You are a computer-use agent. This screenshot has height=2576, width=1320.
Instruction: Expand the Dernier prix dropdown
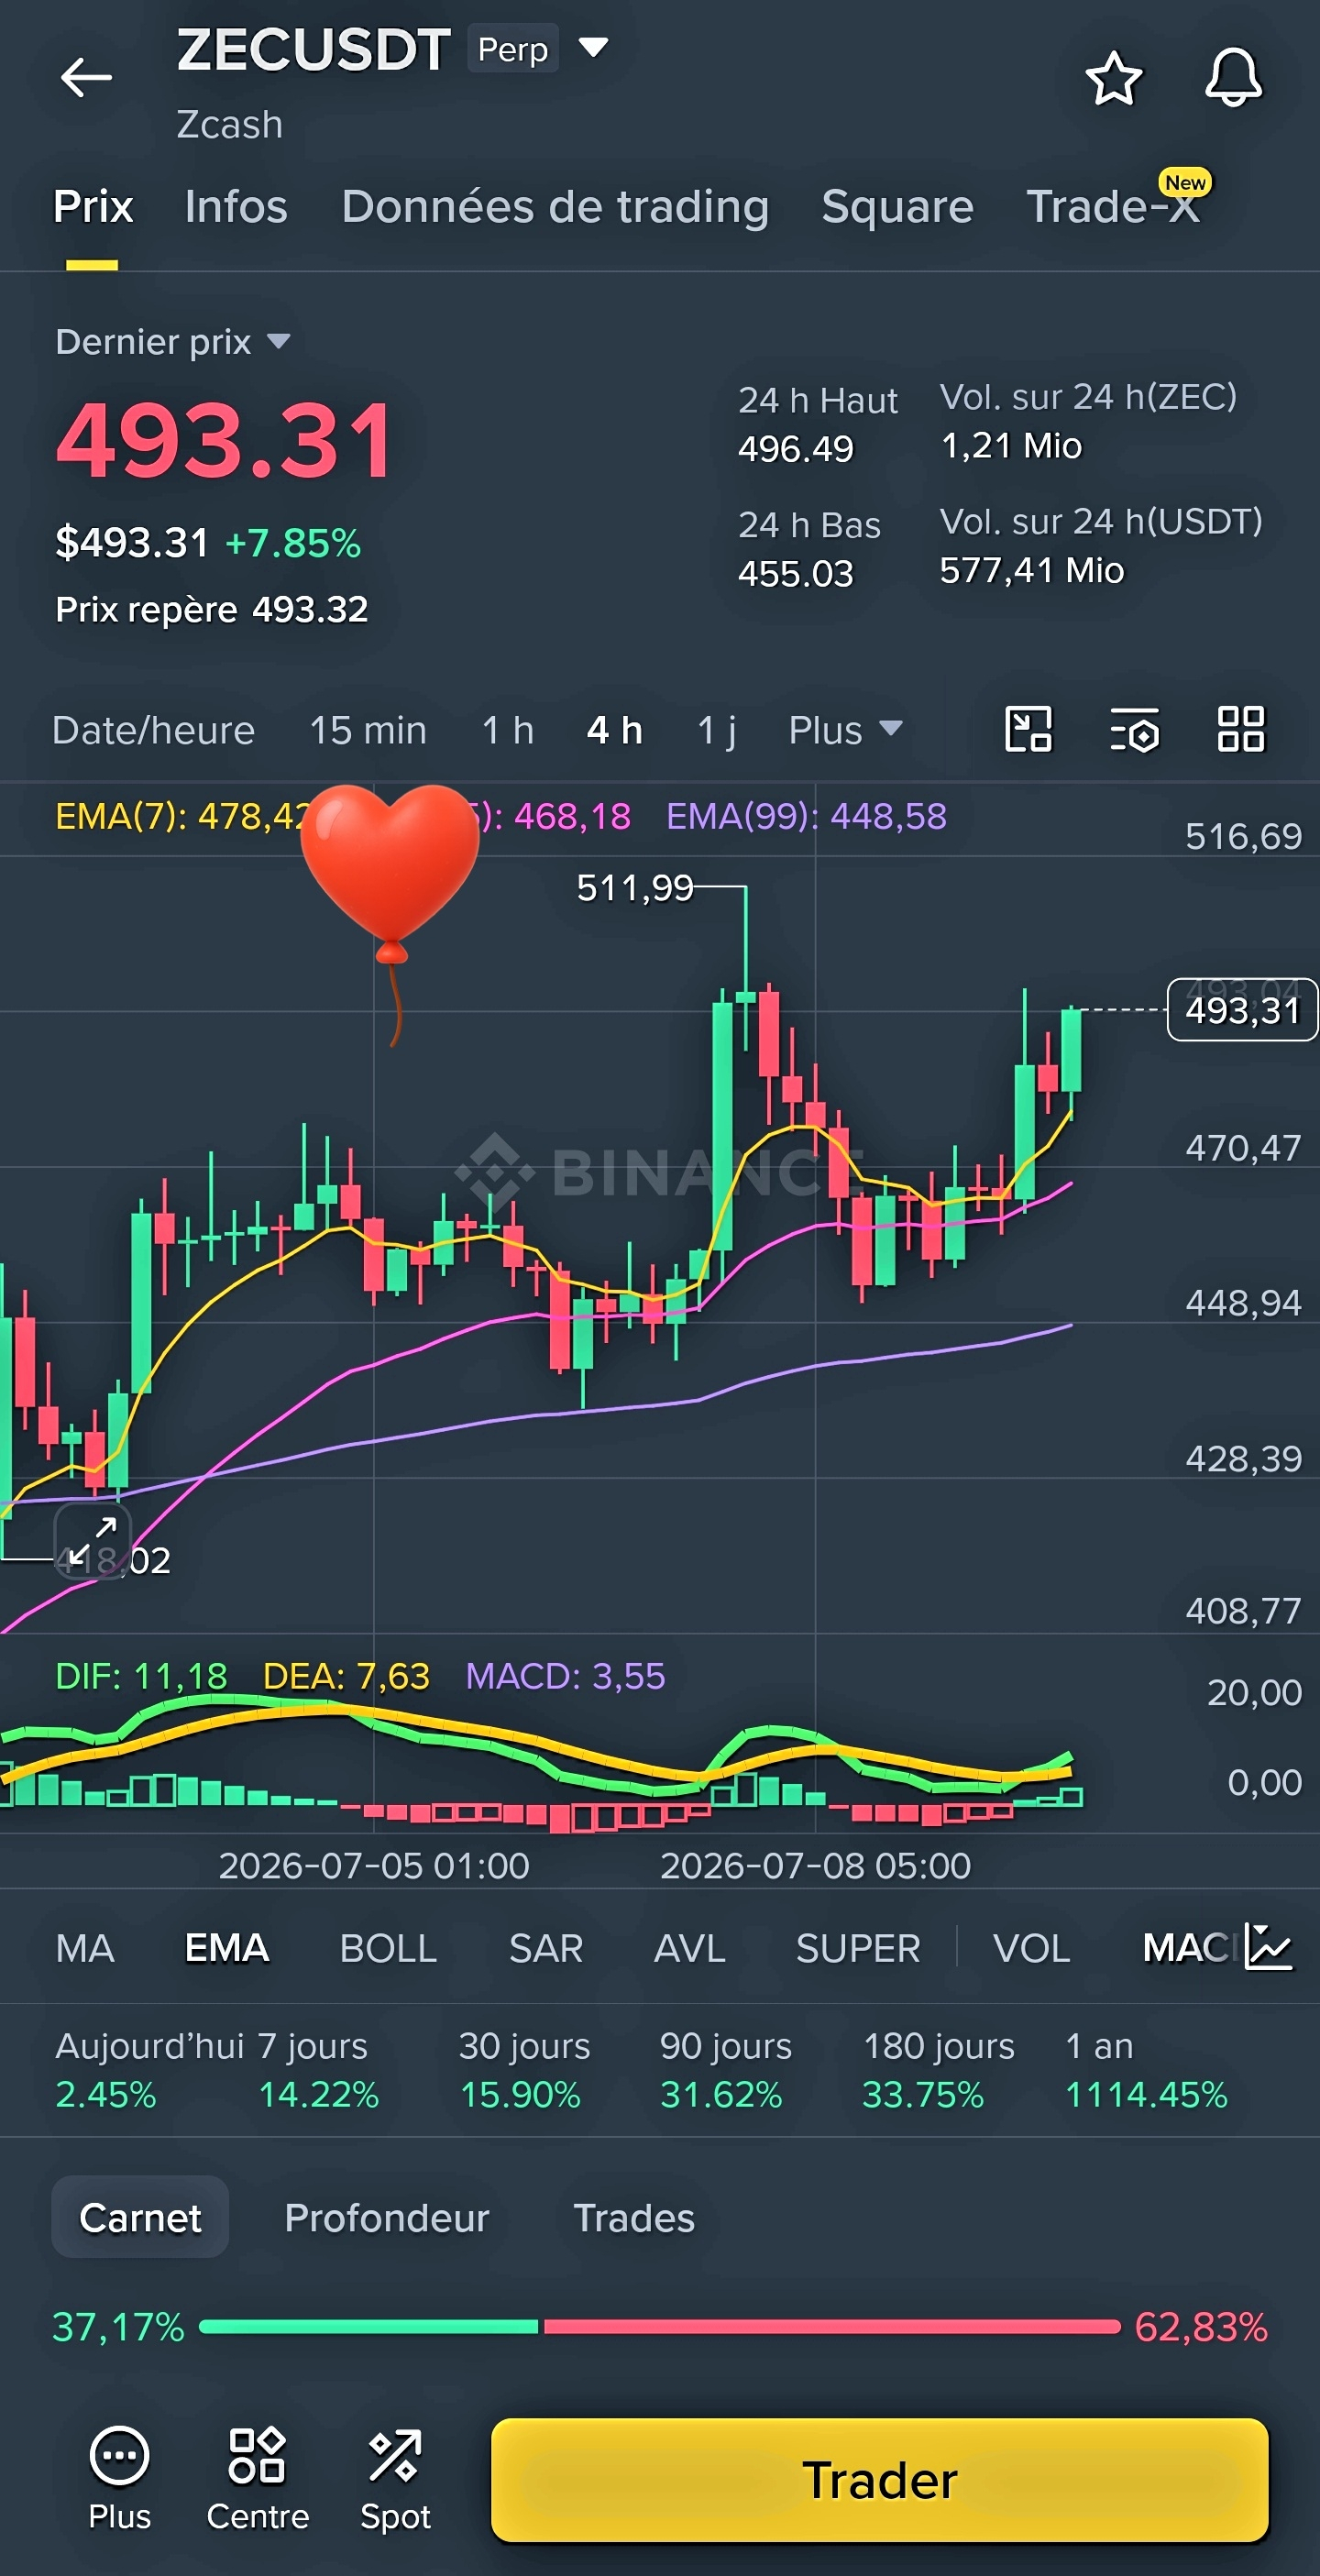[x=279, y=342]
